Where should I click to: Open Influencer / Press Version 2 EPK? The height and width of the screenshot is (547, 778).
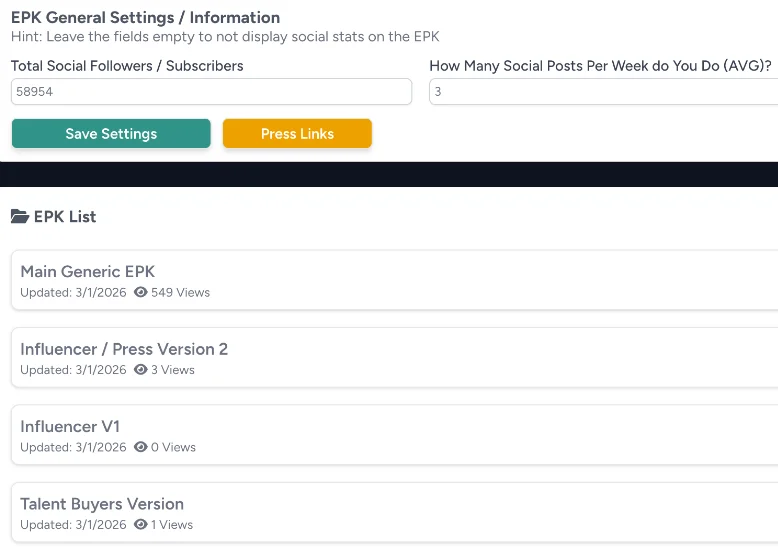pyautogui.click(x=124, y=349)
